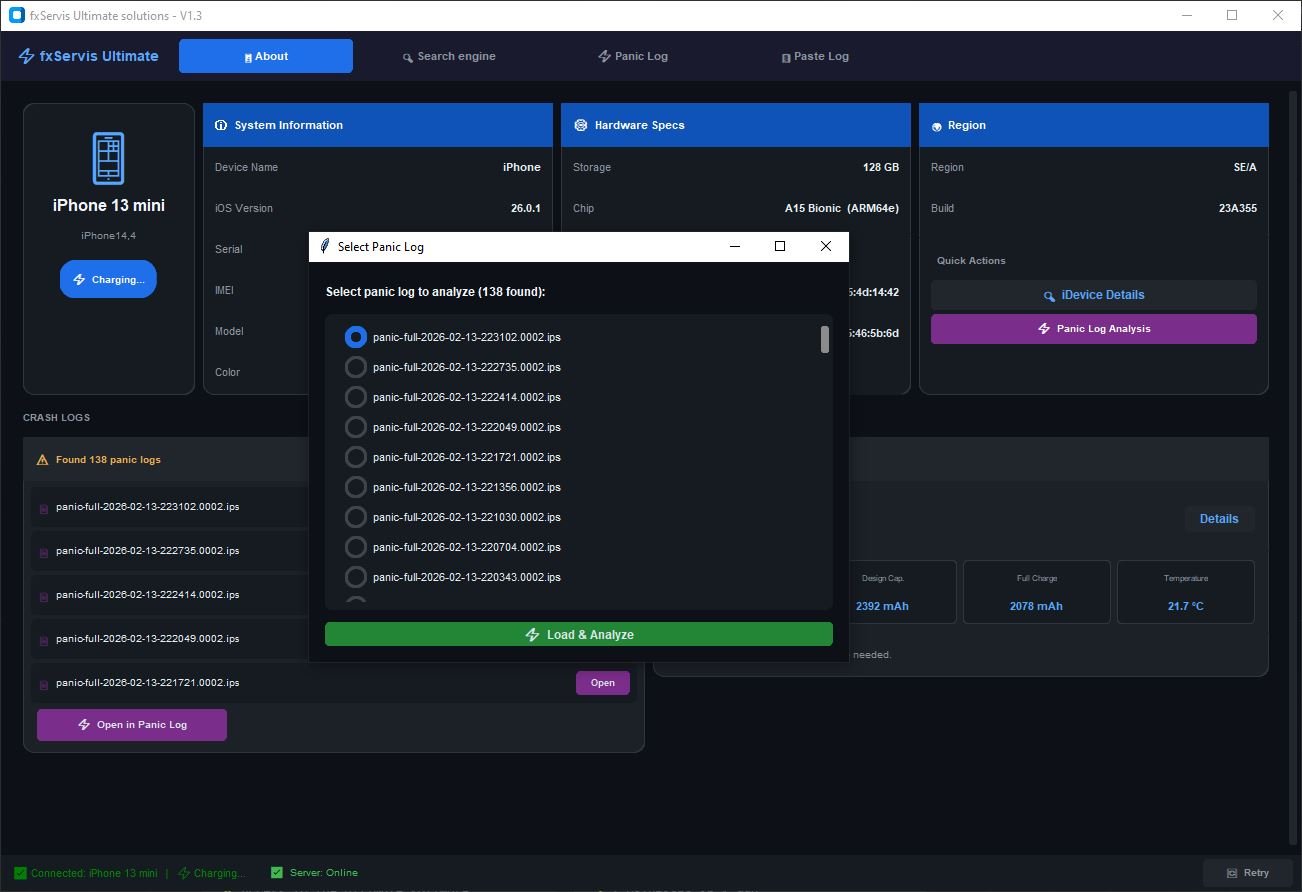
Task: Click the System Information info icon
Action: coord(221,126)
